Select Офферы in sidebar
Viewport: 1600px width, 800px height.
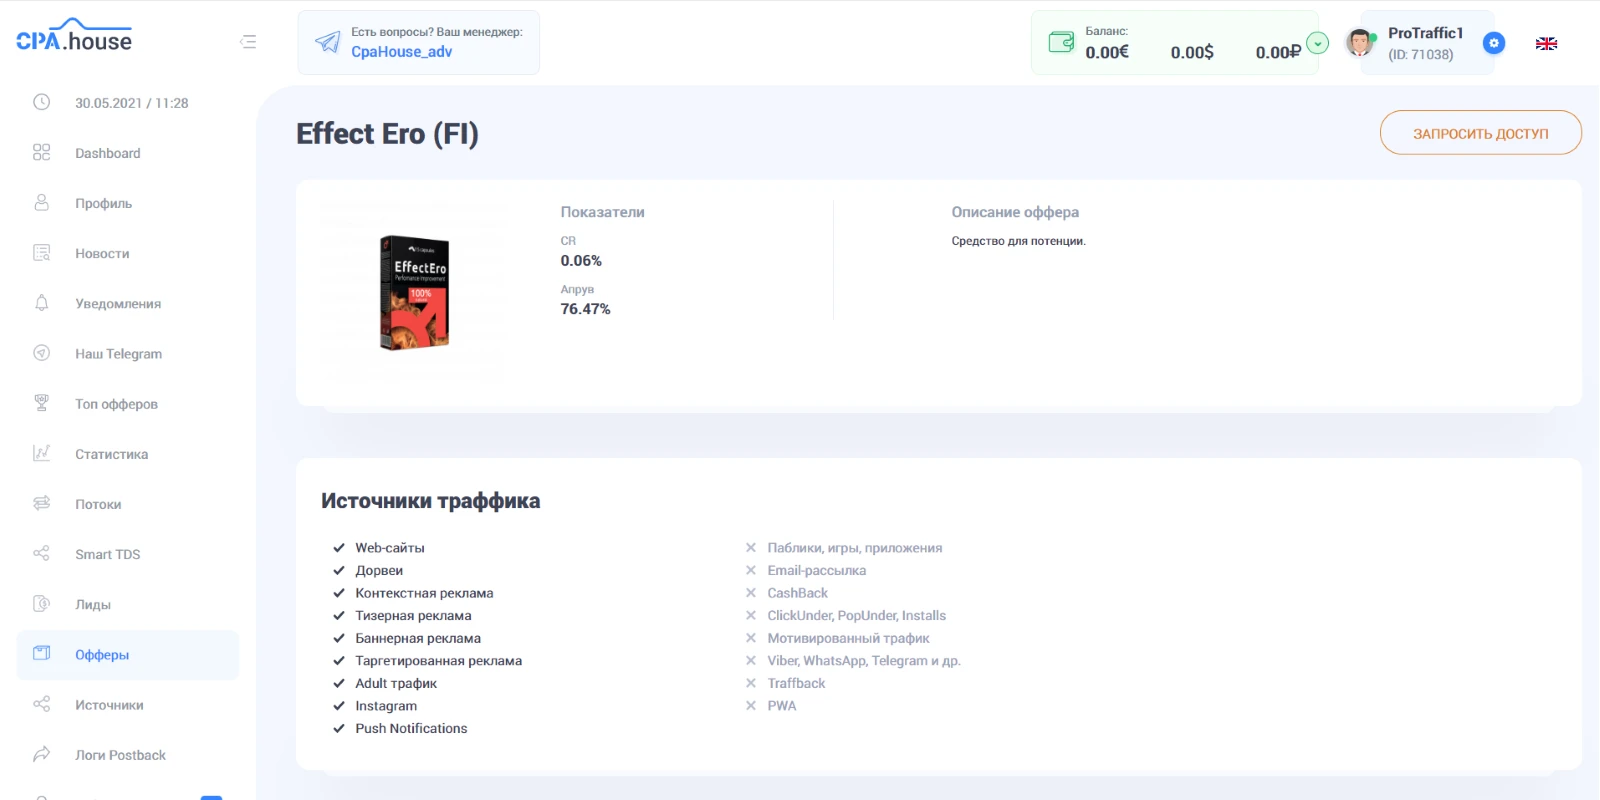(x=128, y=654)
